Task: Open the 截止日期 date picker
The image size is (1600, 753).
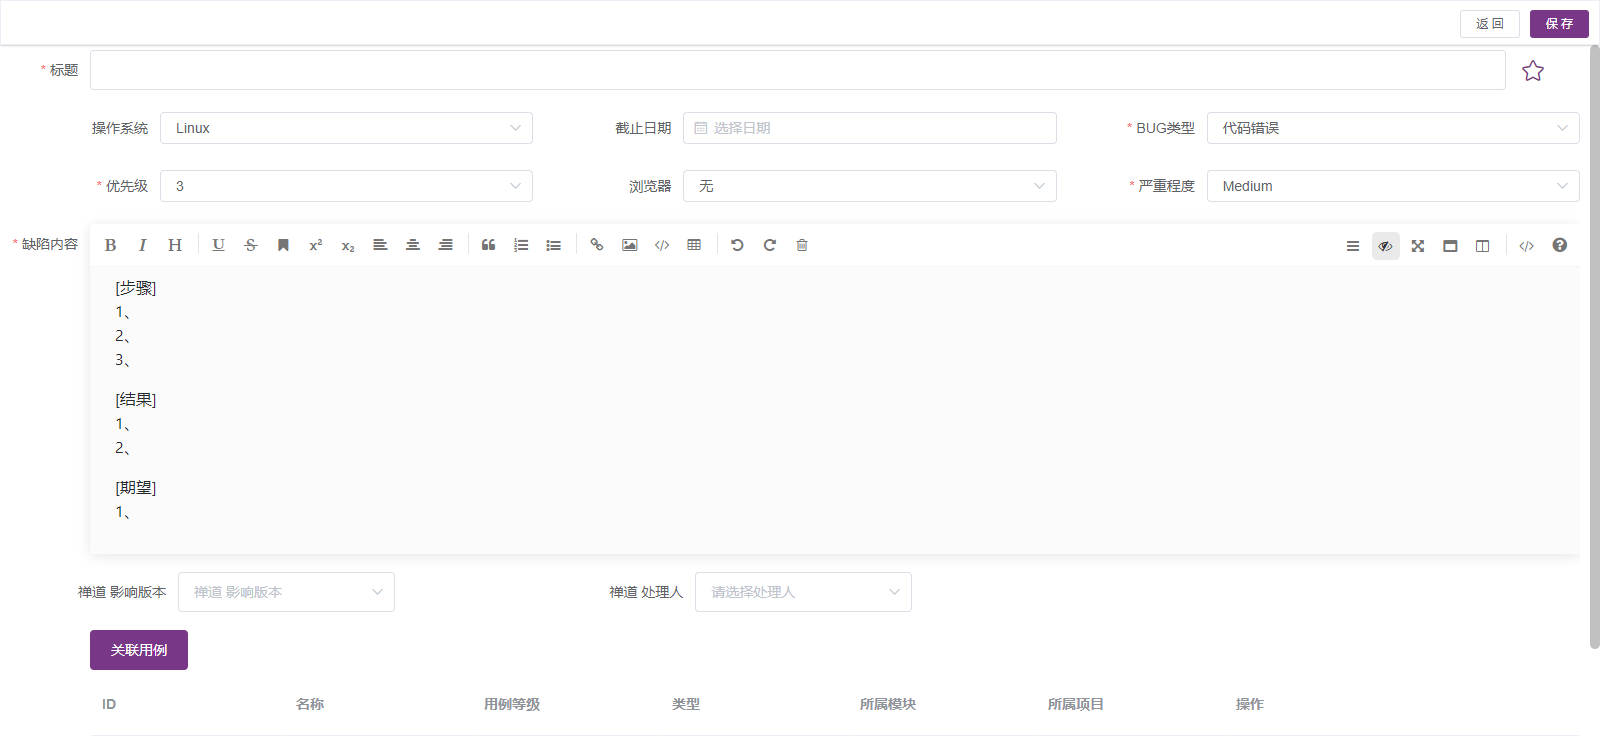Action: [x=870, y=128]
